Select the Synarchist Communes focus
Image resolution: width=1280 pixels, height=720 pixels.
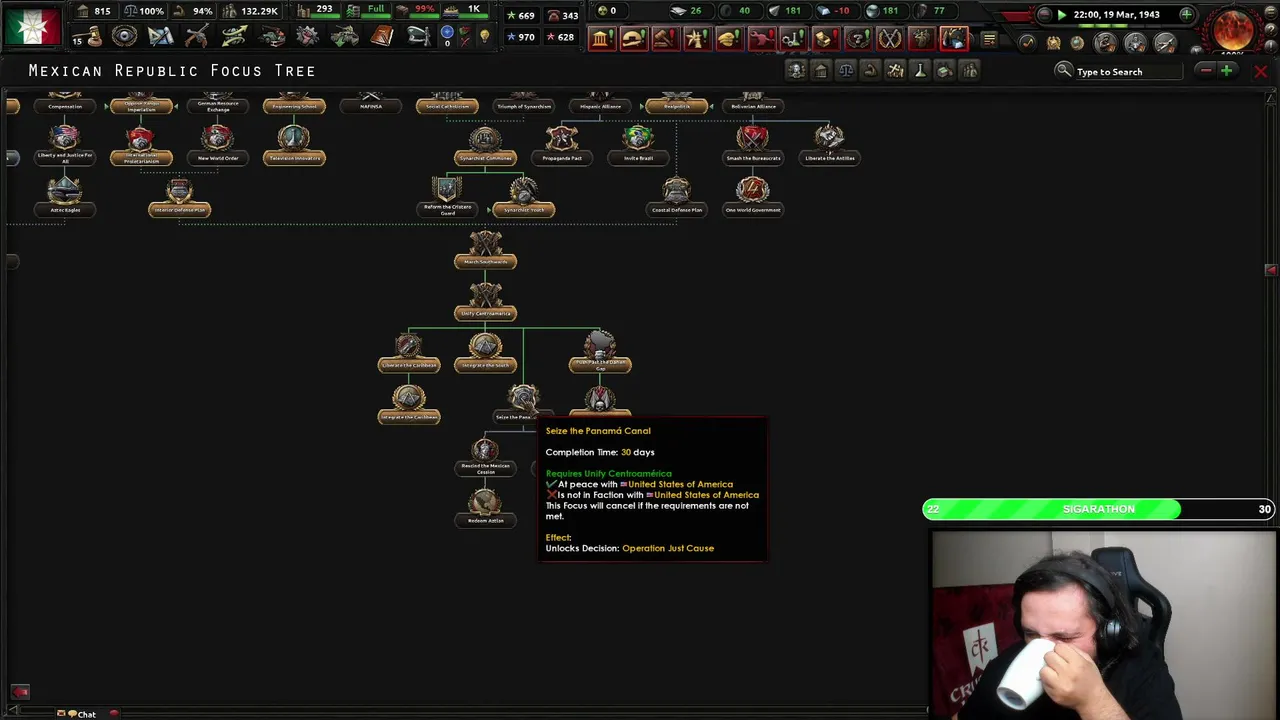pyautogui.click(x=485, y=145)
